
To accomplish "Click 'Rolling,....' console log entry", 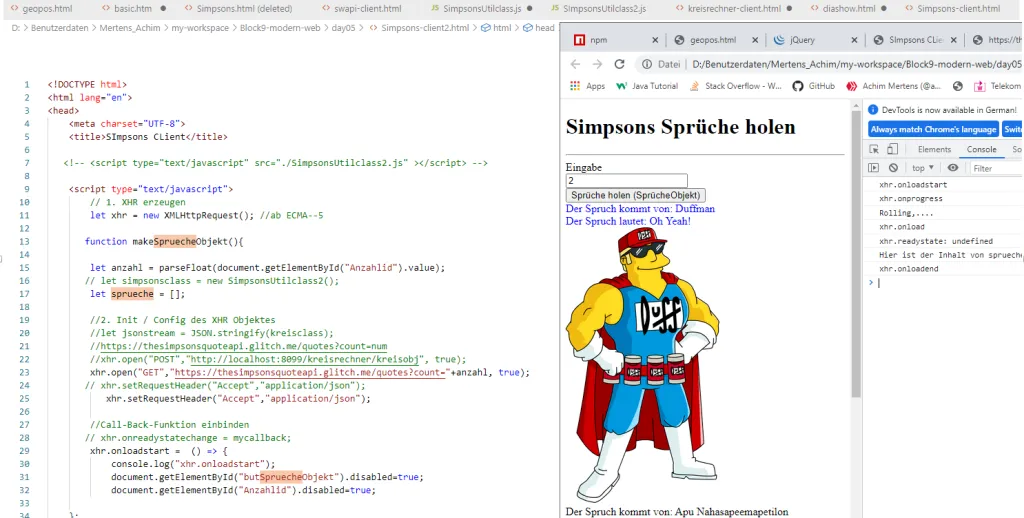I will tap(906, 213).
